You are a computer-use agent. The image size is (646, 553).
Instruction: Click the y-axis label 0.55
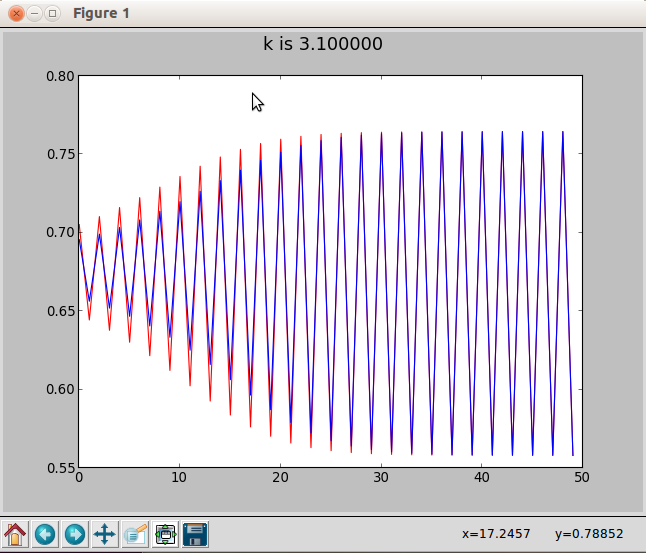click(60, 468)
